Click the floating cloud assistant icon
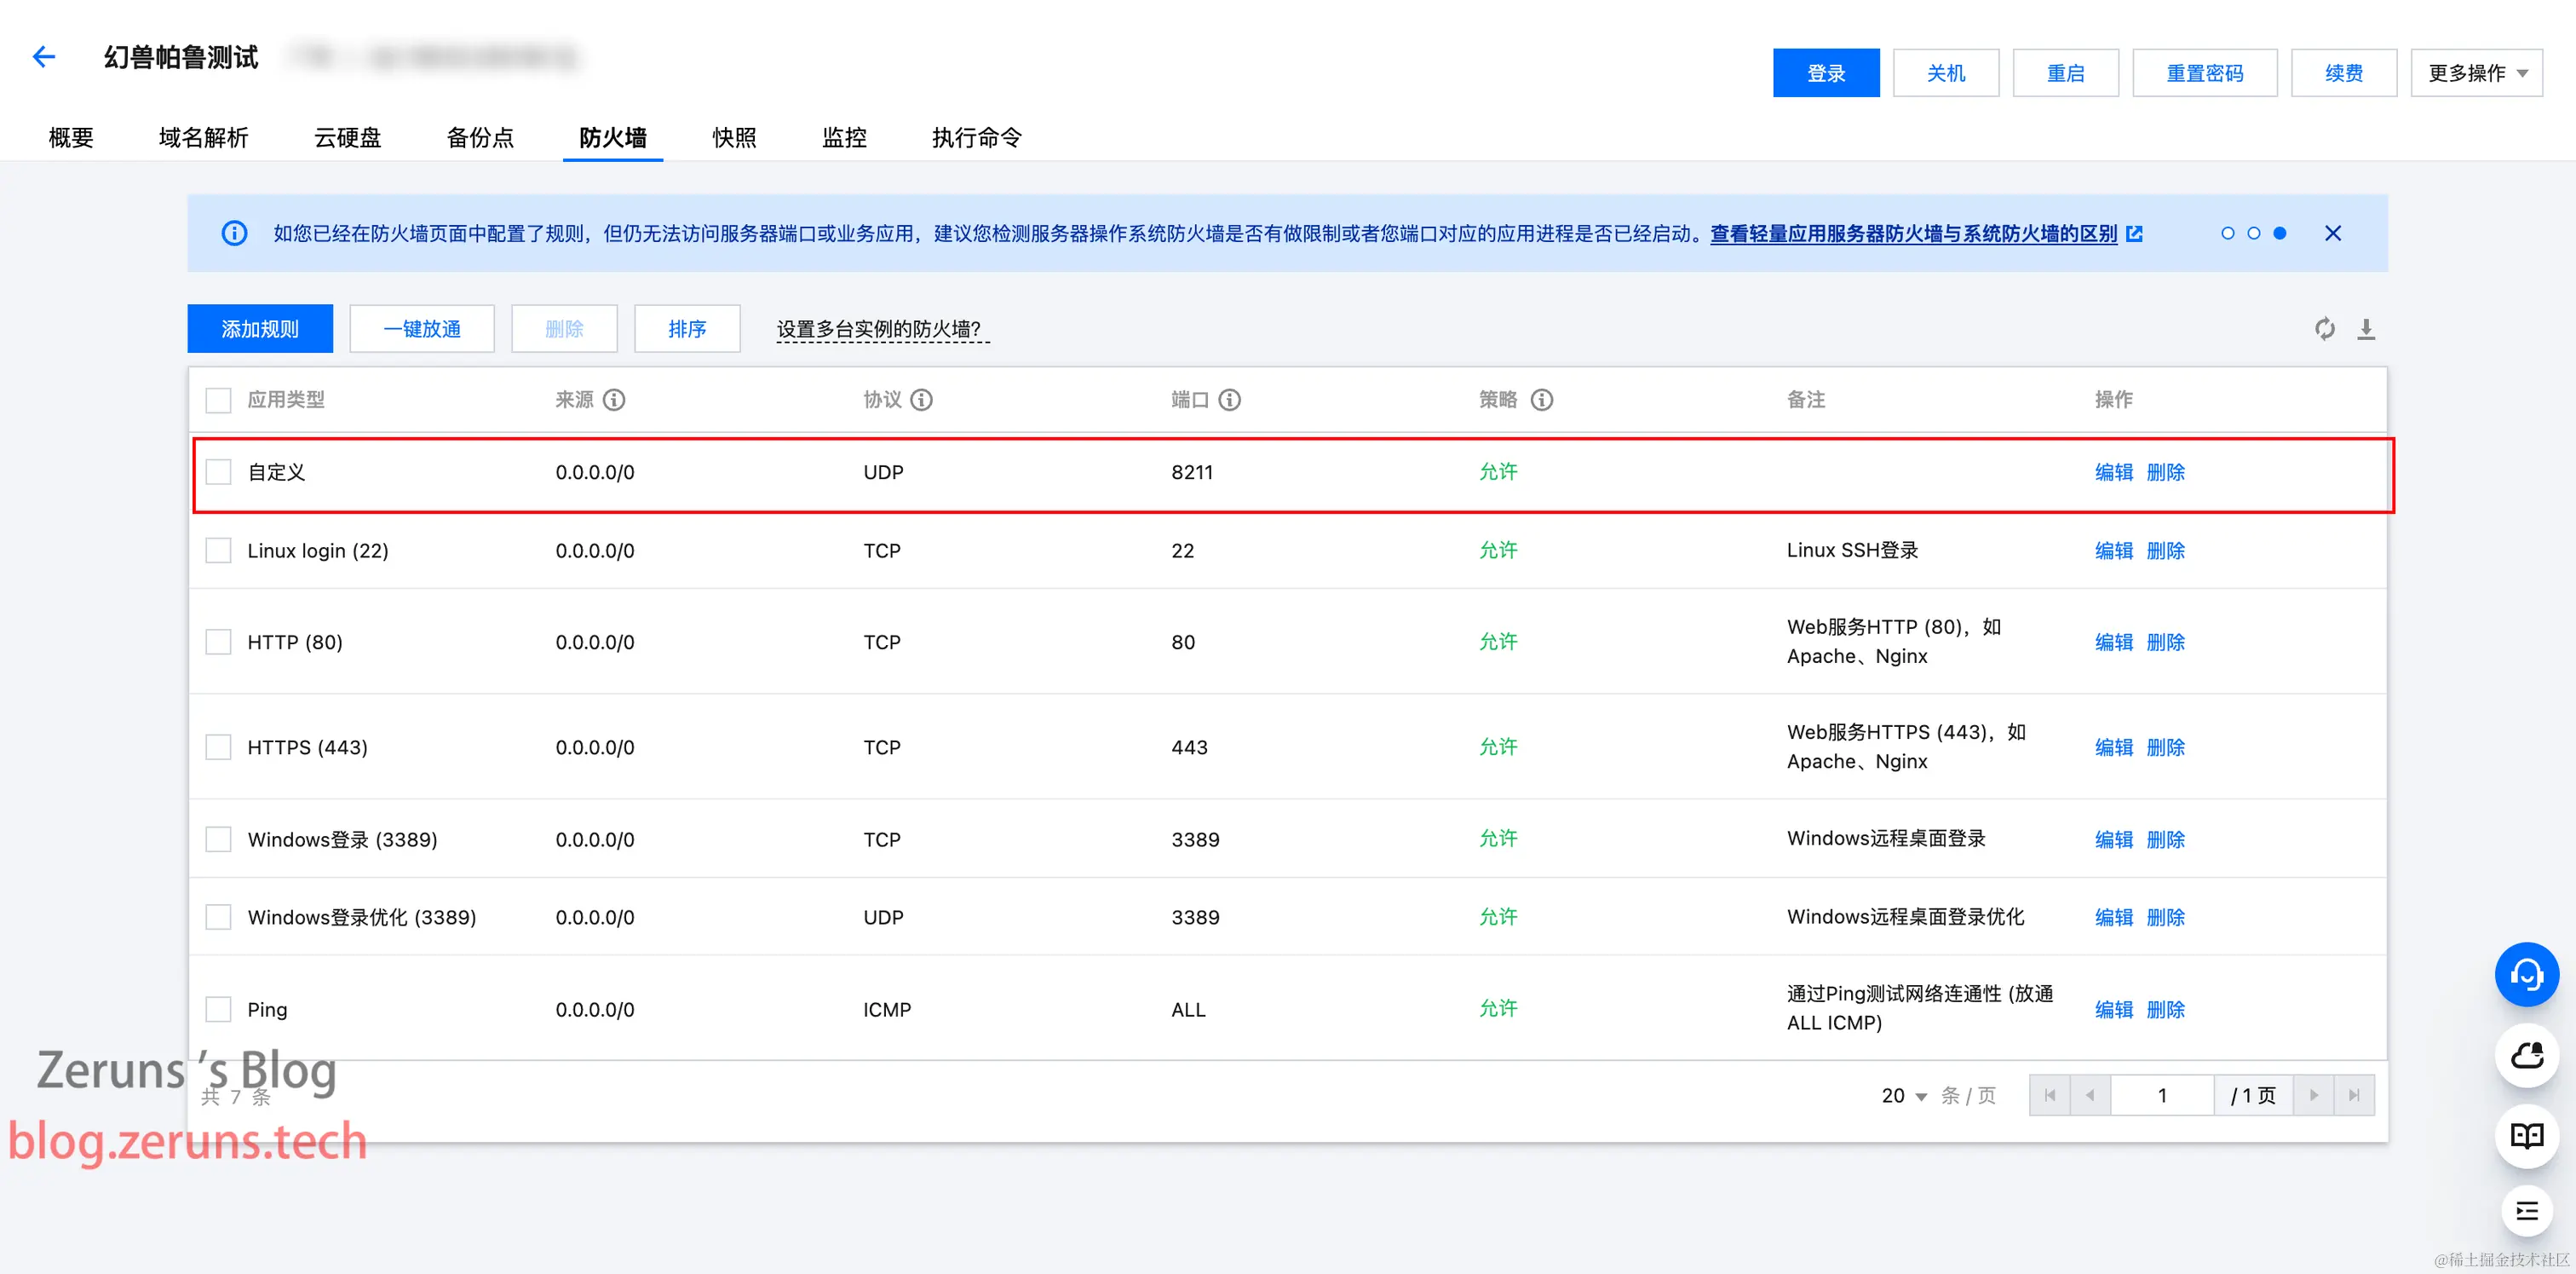Screen dimensions: 2576x1274 [x=2526, y=1055]
